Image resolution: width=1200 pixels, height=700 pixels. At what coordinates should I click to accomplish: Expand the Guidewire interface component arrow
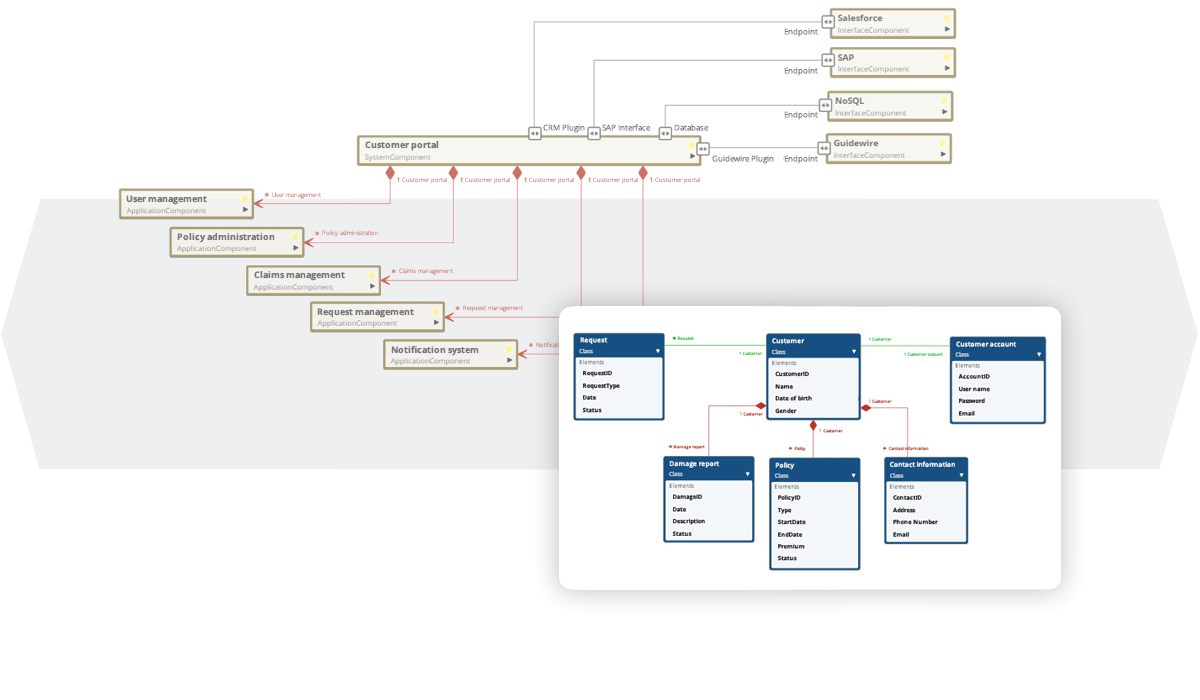942,155
